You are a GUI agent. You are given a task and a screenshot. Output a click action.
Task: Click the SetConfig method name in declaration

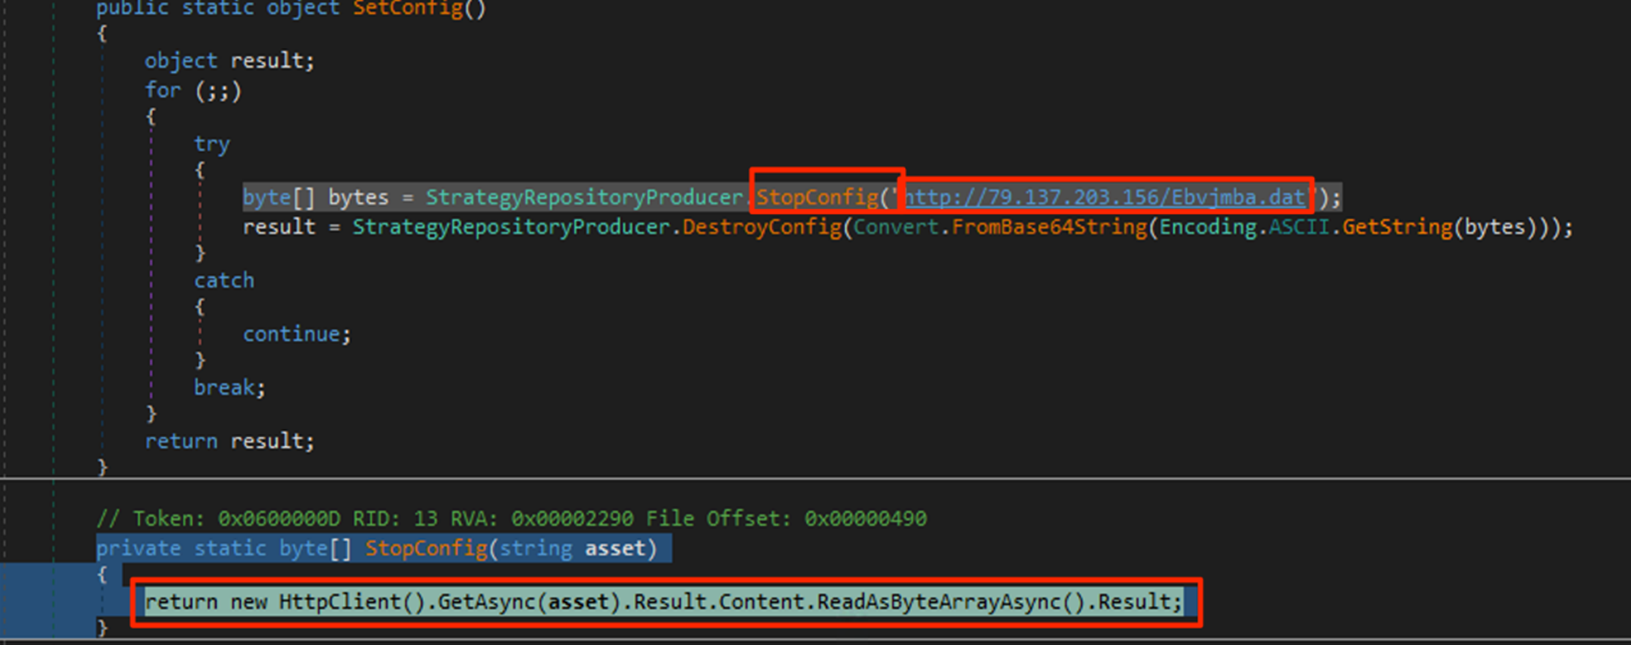point(408,9)
